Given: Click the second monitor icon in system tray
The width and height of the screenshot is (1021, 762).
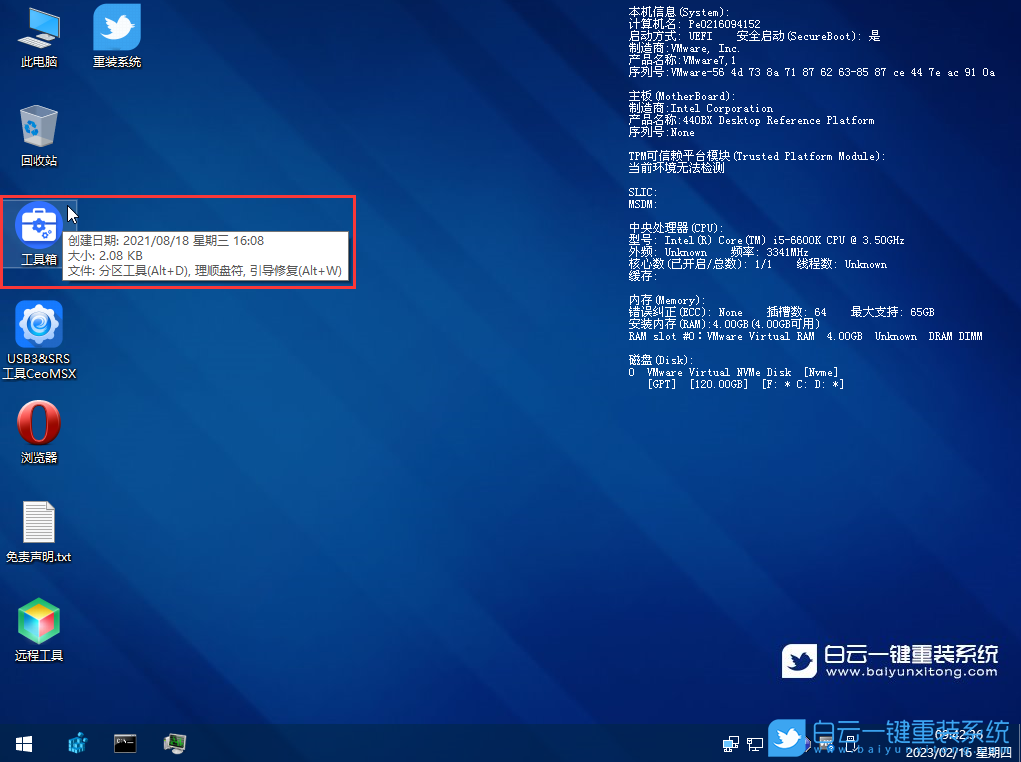Looking at the screenshot, I should pyautogui.click(x=755, y=744).
